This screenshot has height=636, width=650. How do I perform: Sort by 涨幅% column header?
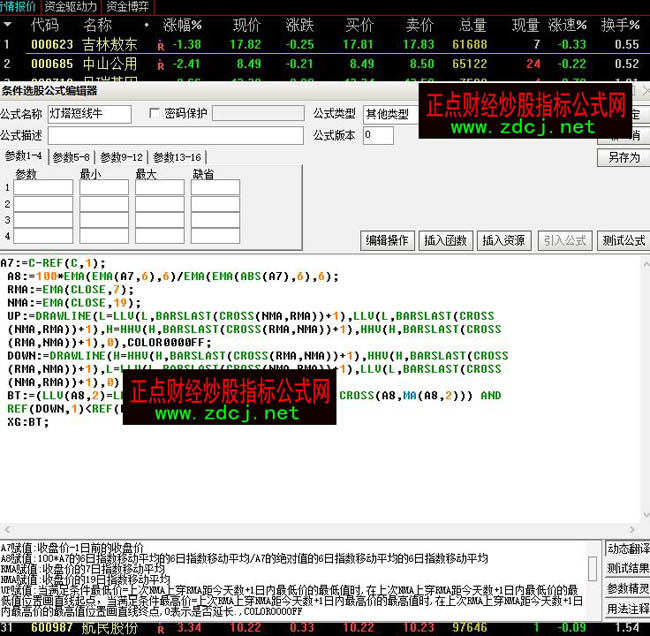point(182,24)
